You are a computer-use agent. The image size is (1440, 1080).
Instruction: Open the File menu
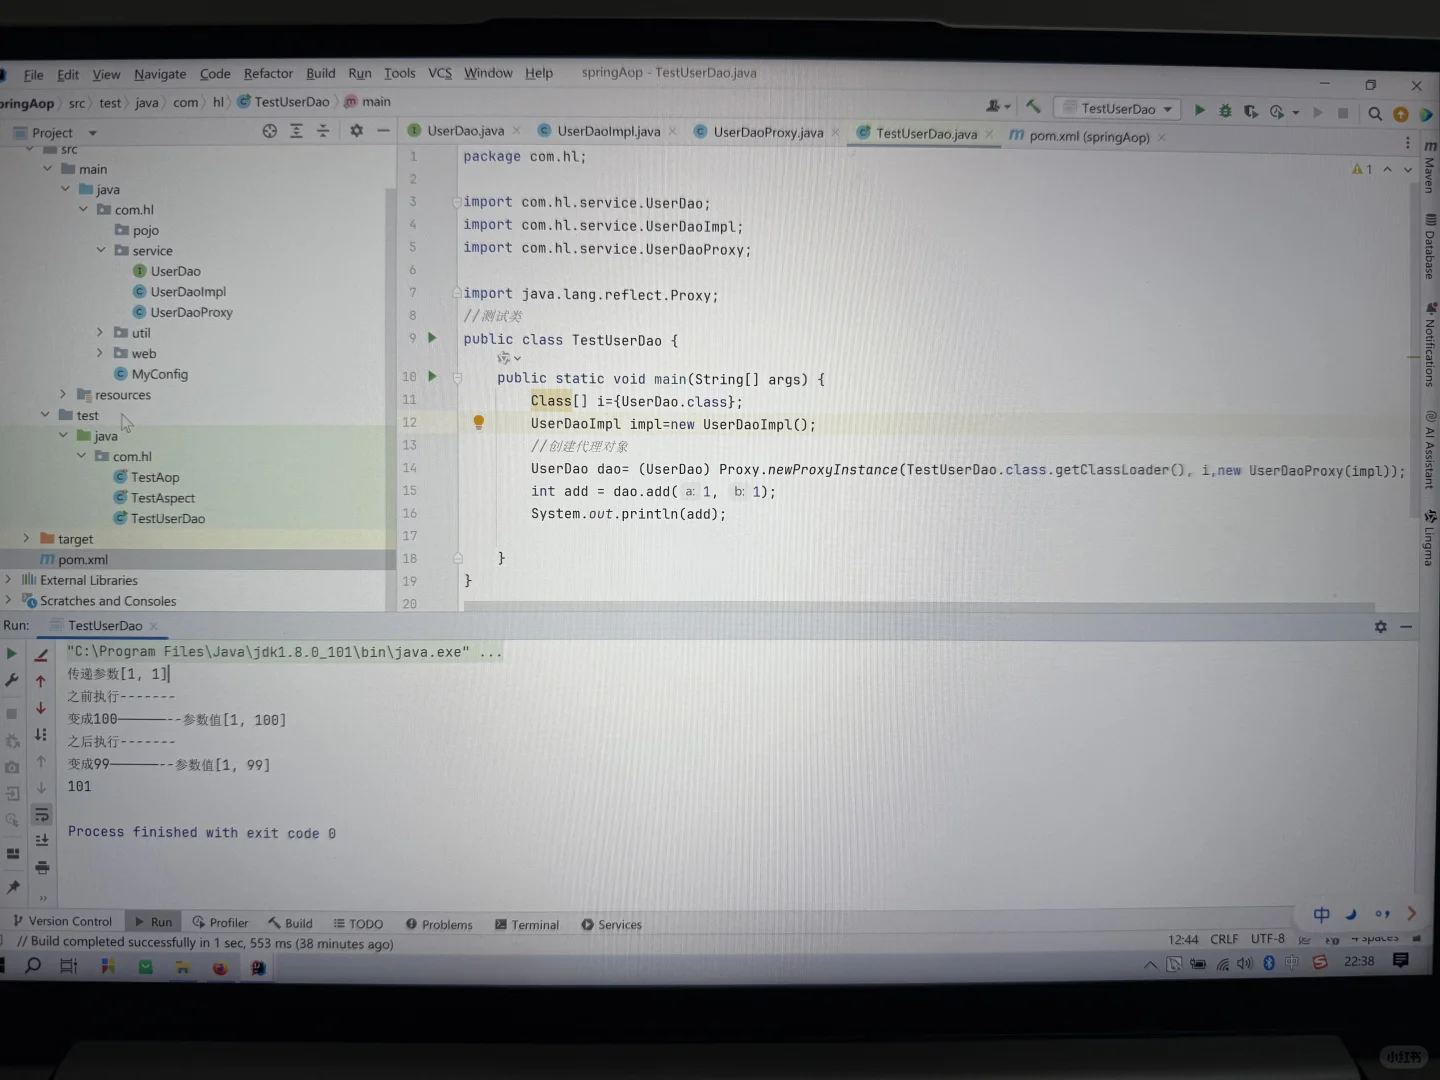34,75
